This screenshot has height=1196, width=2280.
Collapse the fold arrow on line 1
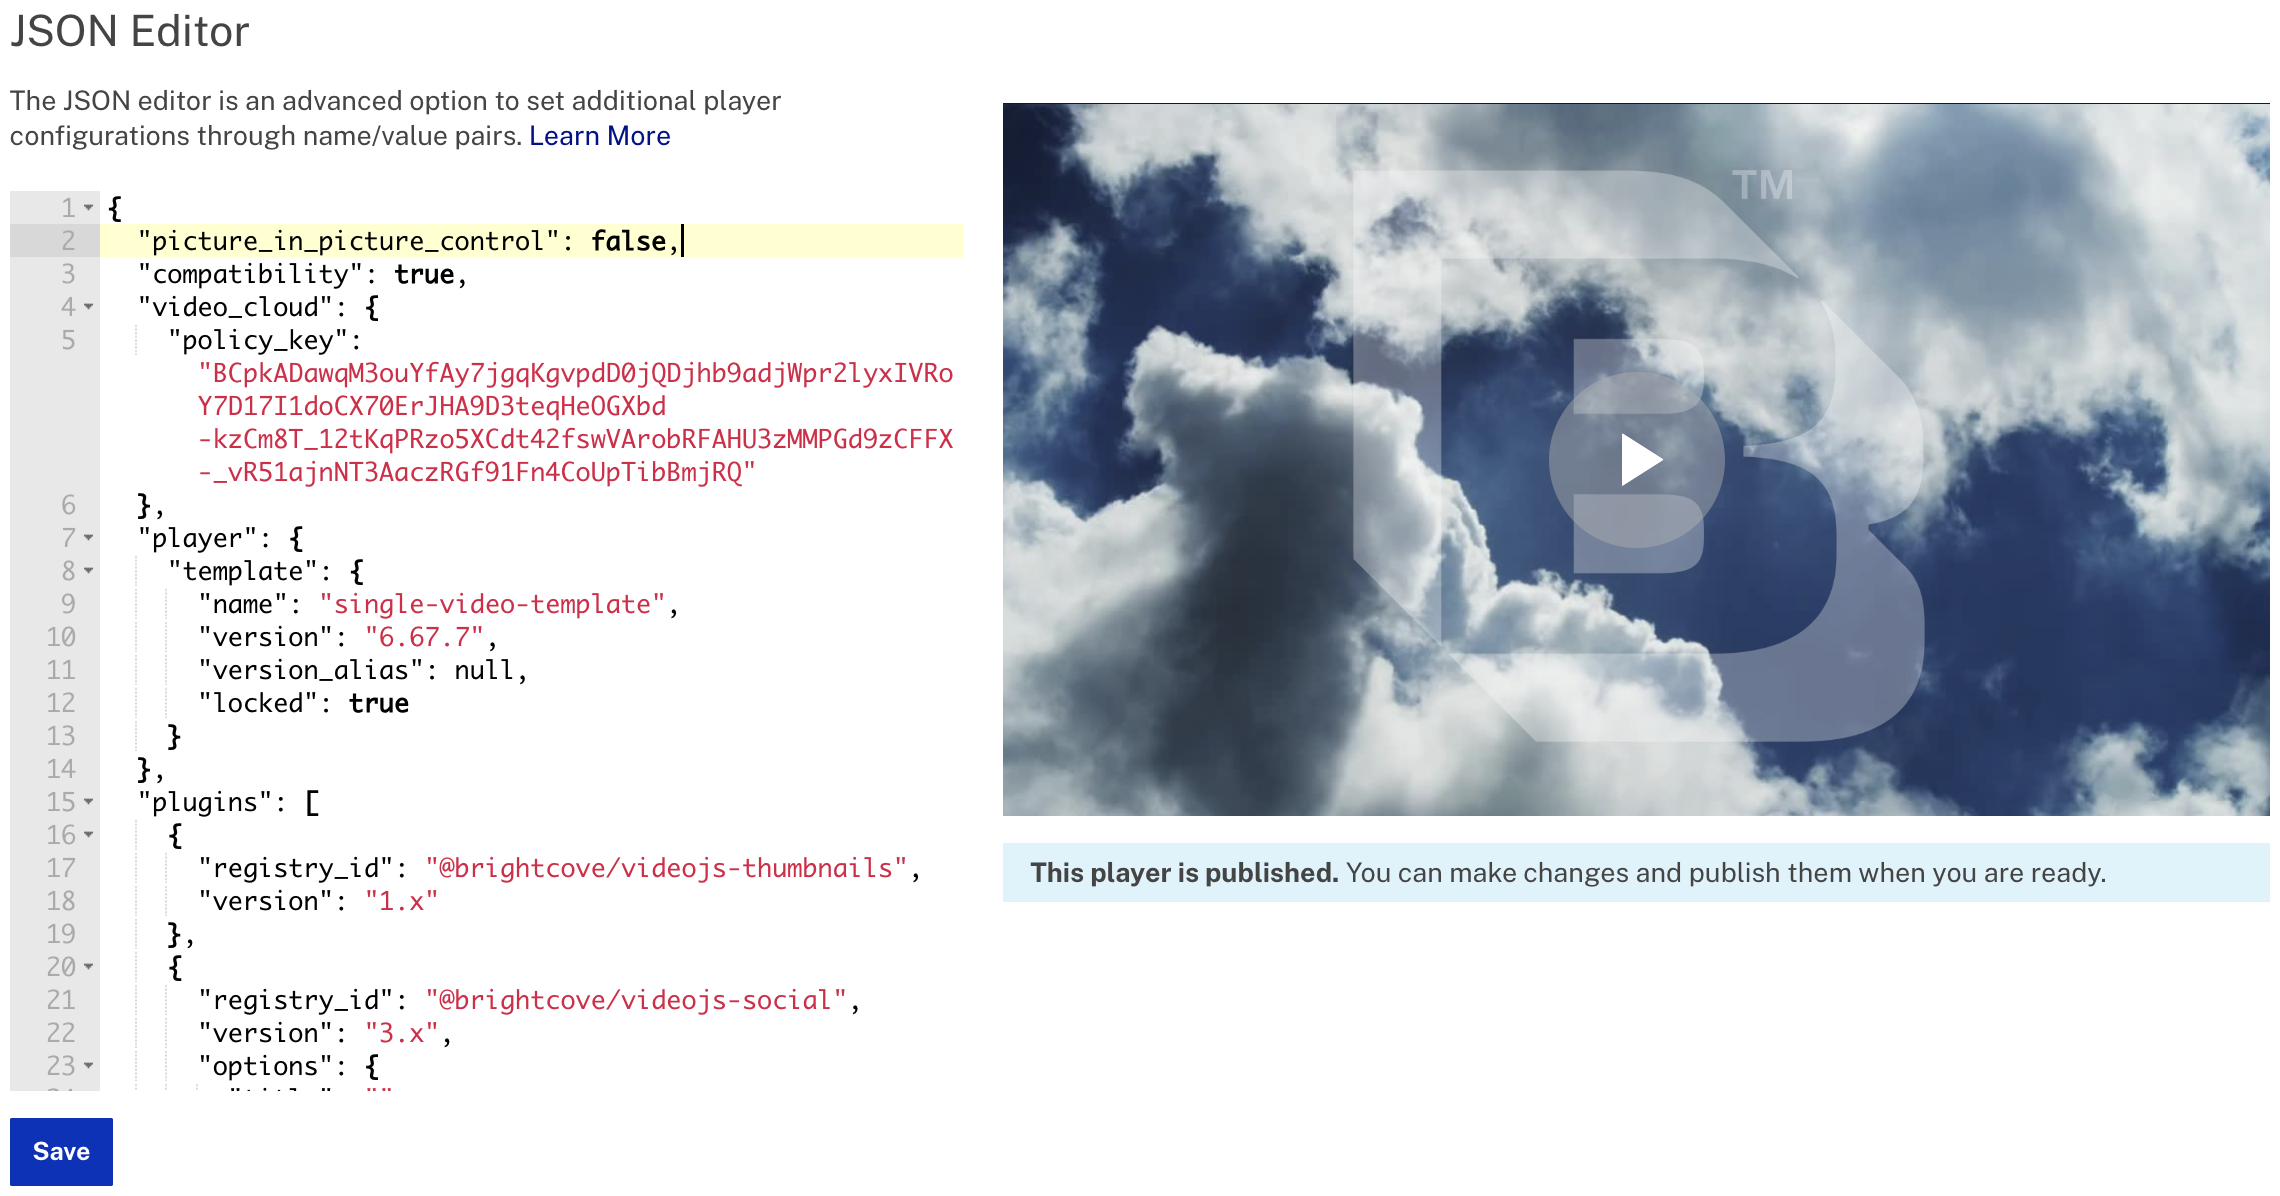(89, 208)
